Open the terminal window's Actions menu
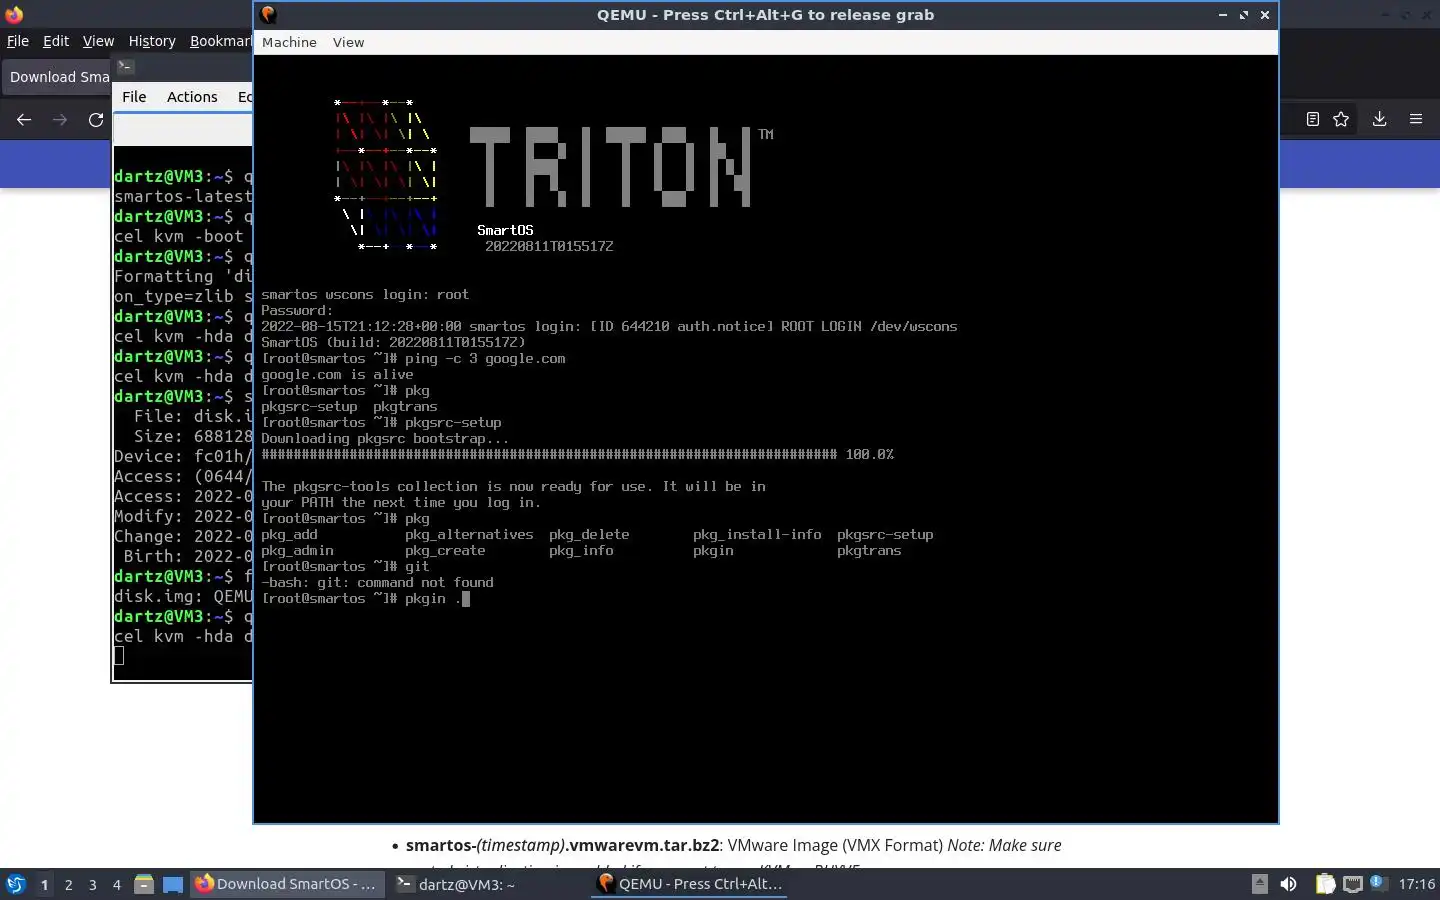Screen dimensions: 1440x900 (192, 97)
